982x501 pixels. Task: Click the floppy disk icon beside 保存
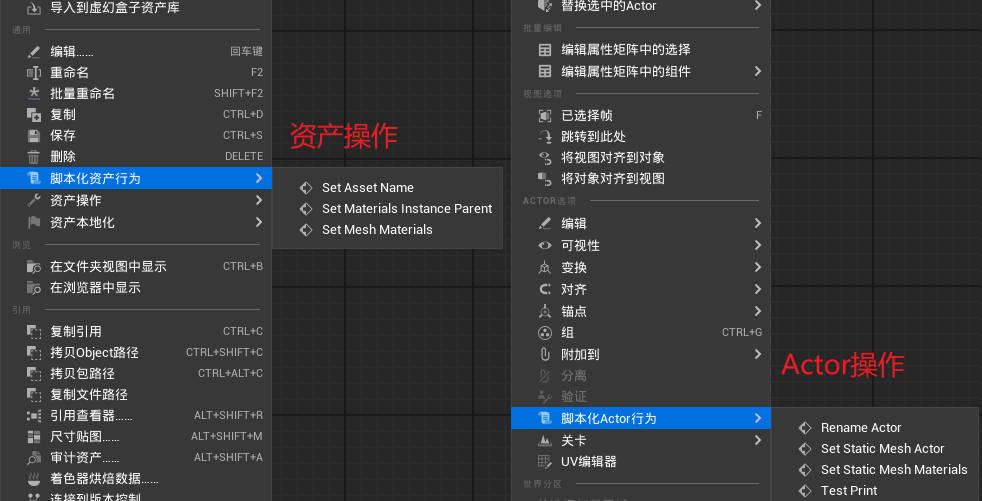pyautogui.click(x=33, y=136)
